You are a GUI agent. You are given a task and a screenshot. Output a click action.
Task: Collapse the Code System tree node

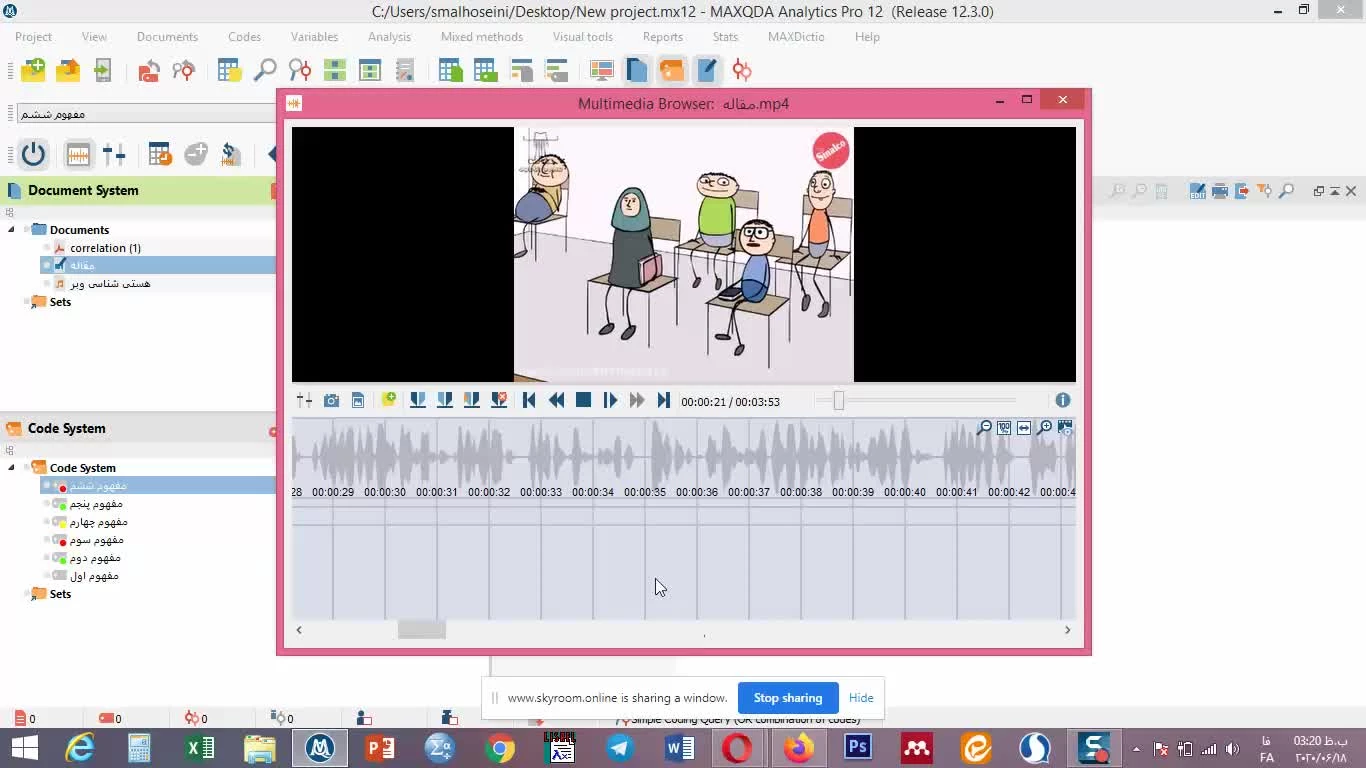[12, 468]
